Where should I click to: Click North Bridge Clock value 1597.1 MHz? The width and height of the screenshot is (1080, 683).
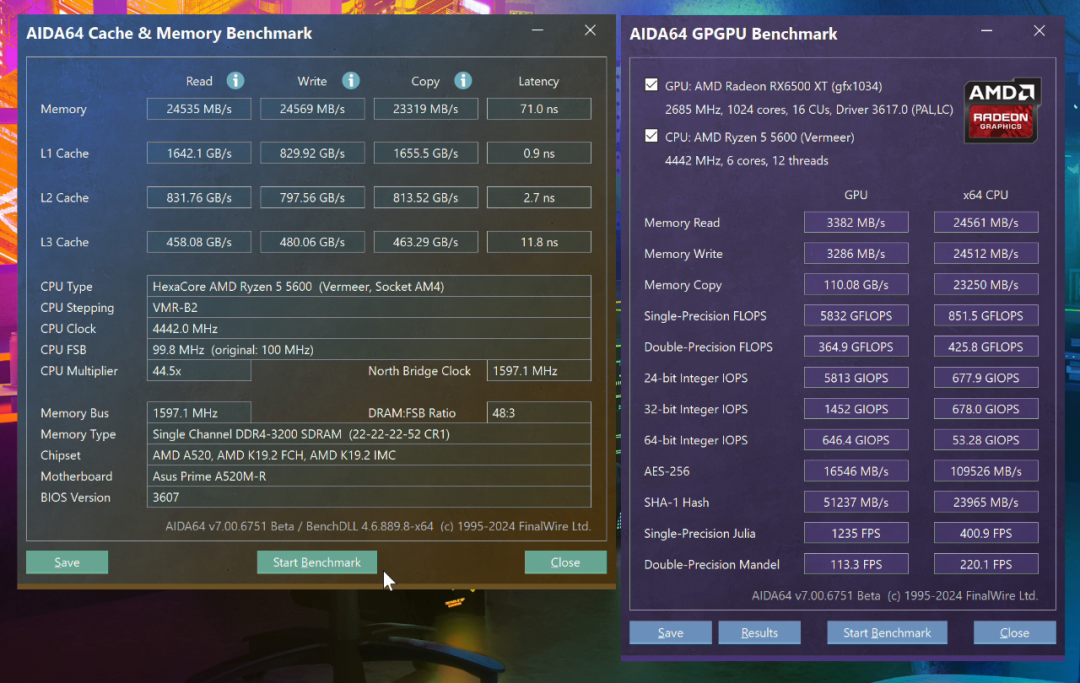pyautogui.click(x=539, y=370)
